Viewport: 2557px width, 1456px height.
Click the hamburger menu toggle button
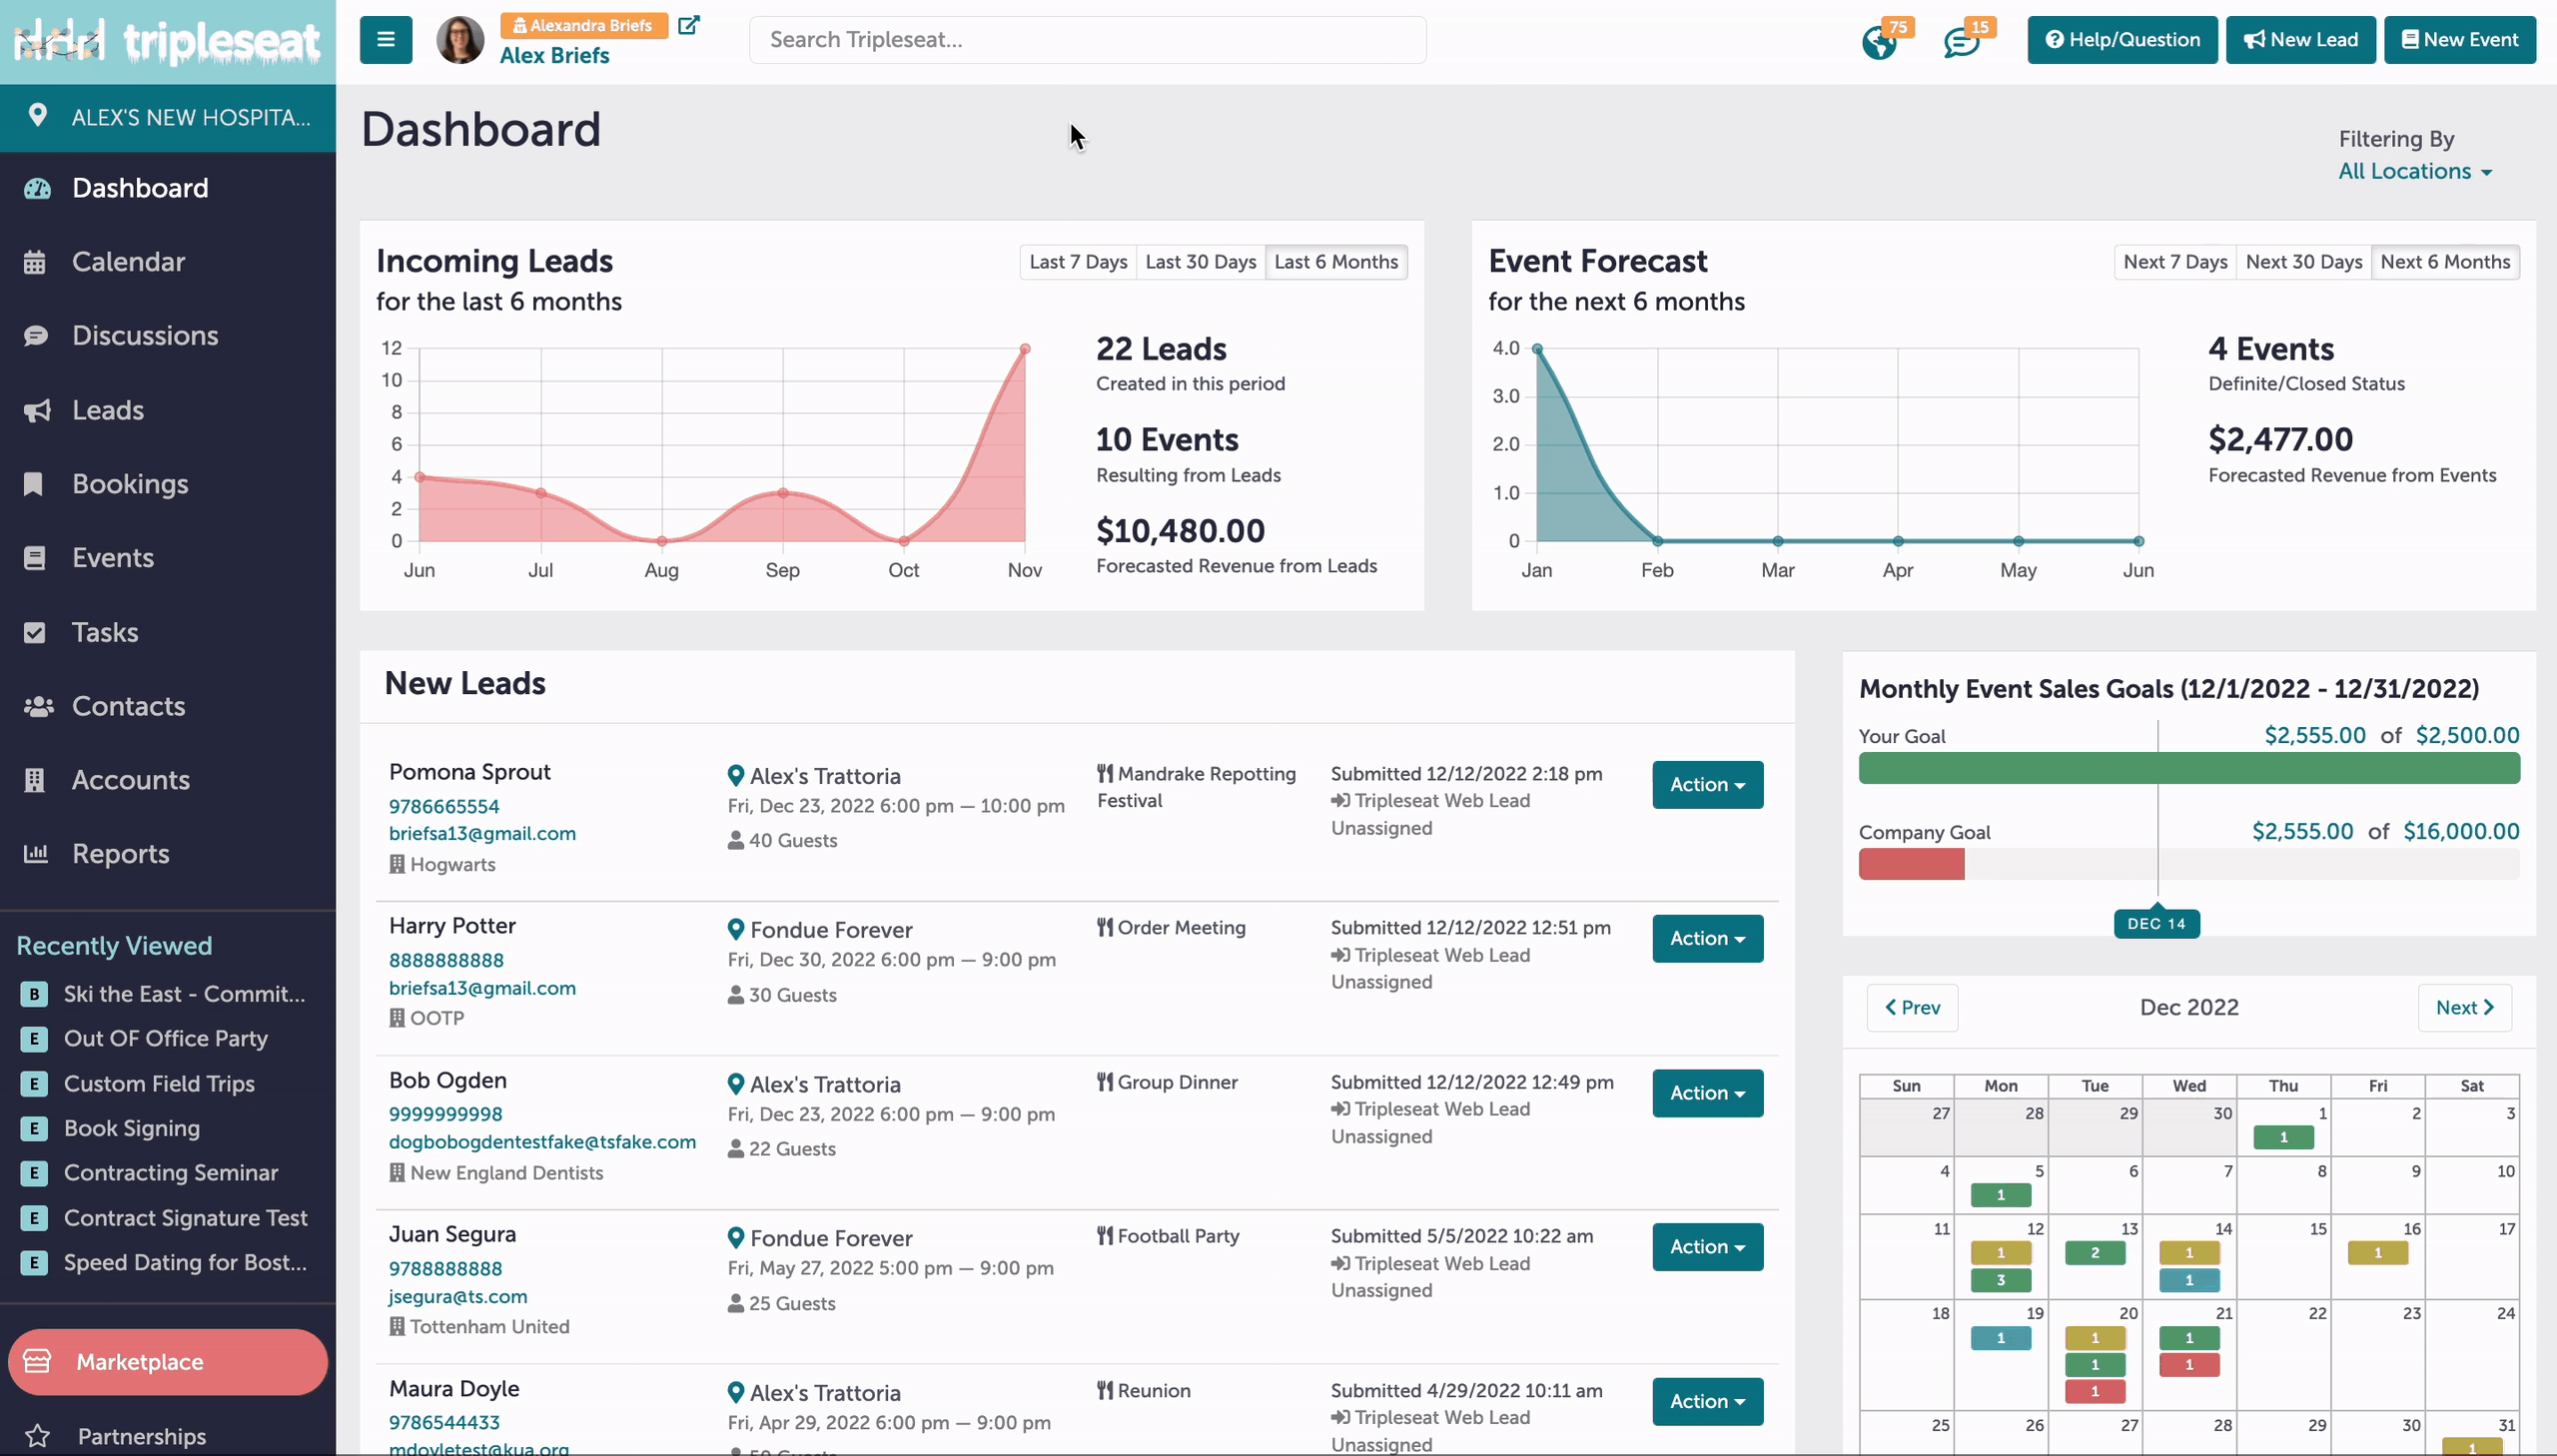(385, 40)
